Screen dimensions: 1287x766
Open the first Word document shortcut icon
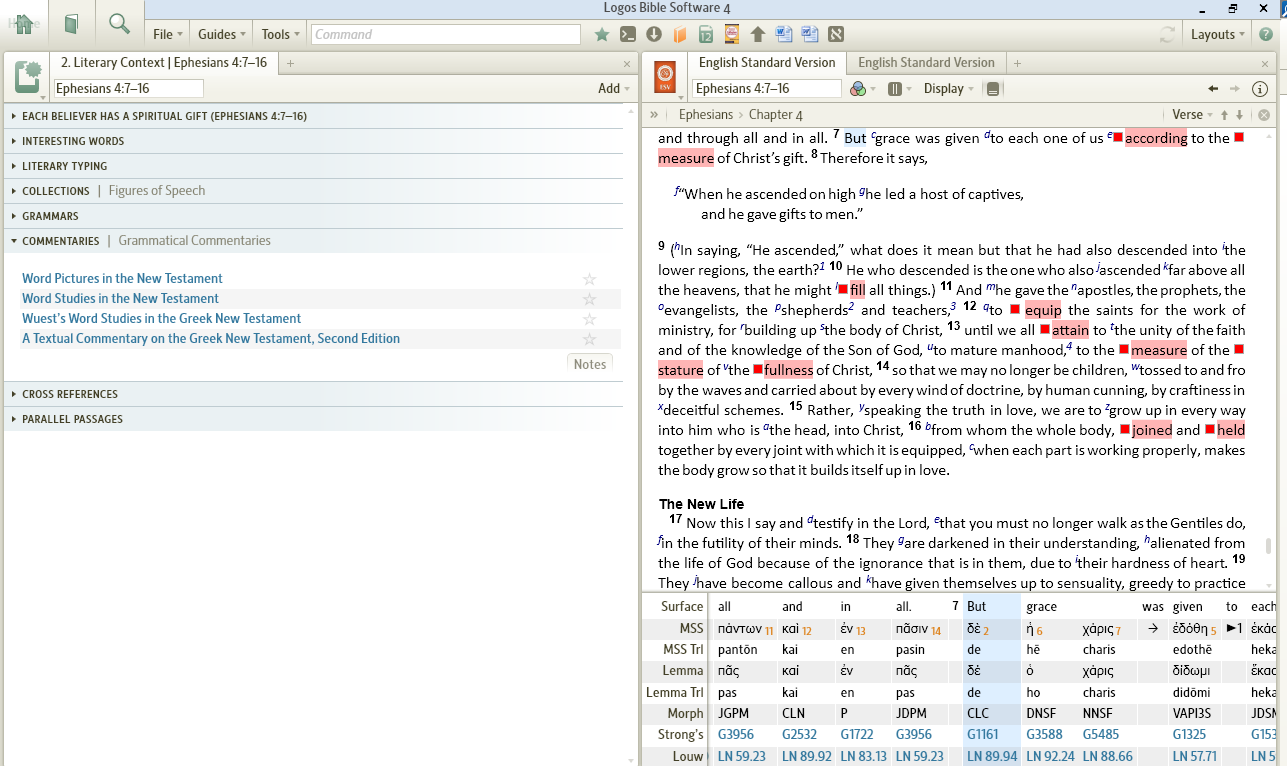[784, 35]
